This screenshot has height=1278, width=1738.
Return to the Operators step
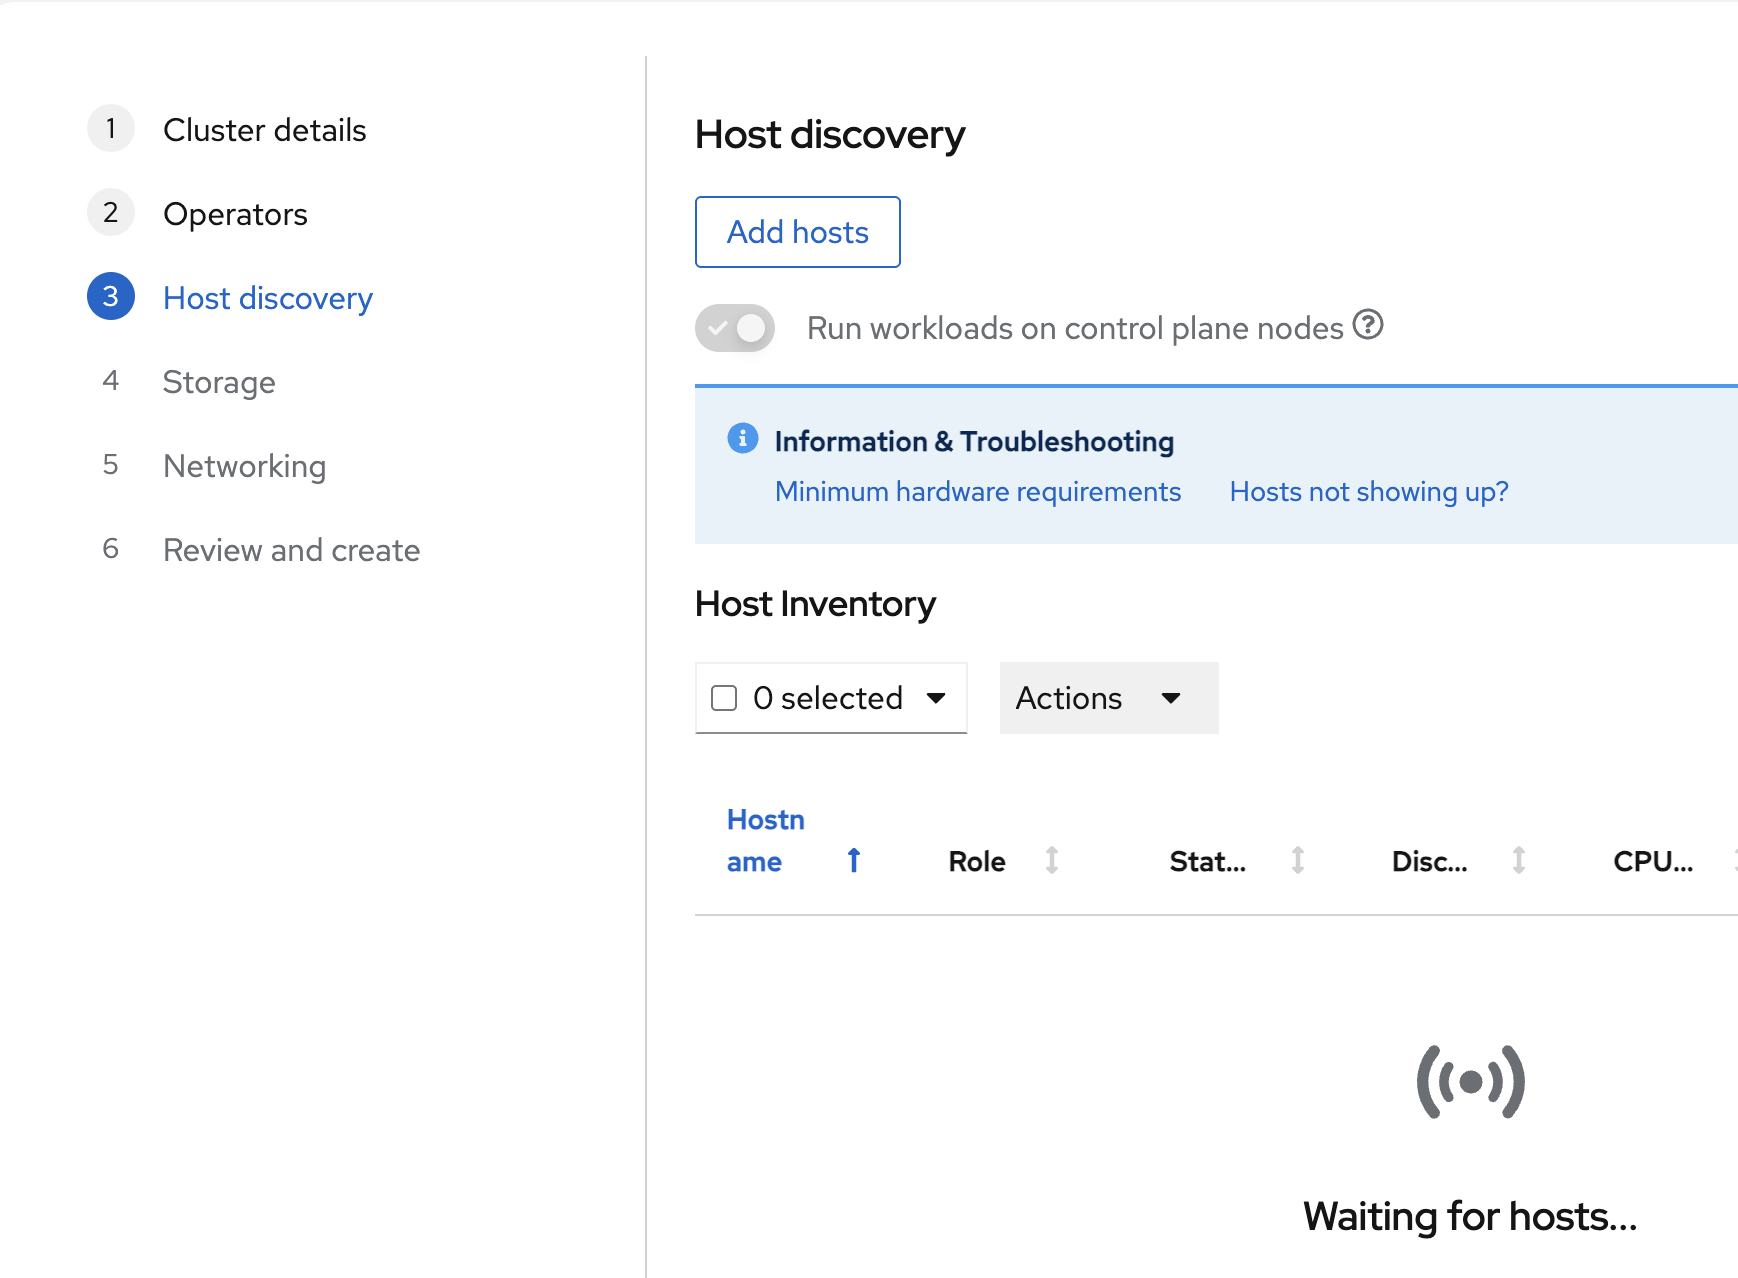tap(235, 214)
